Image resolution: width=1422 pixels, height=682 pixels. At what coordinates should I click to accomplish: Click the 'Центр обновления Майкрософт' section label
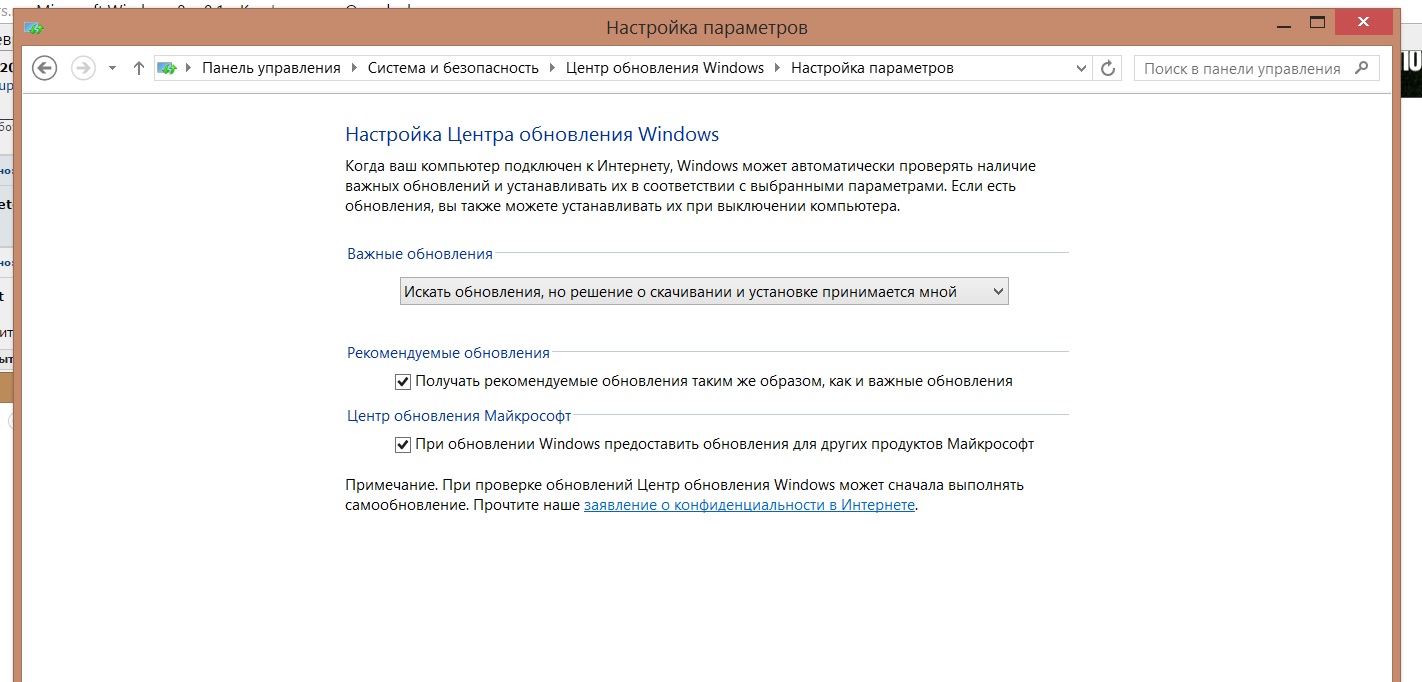(x=459, y=415)
